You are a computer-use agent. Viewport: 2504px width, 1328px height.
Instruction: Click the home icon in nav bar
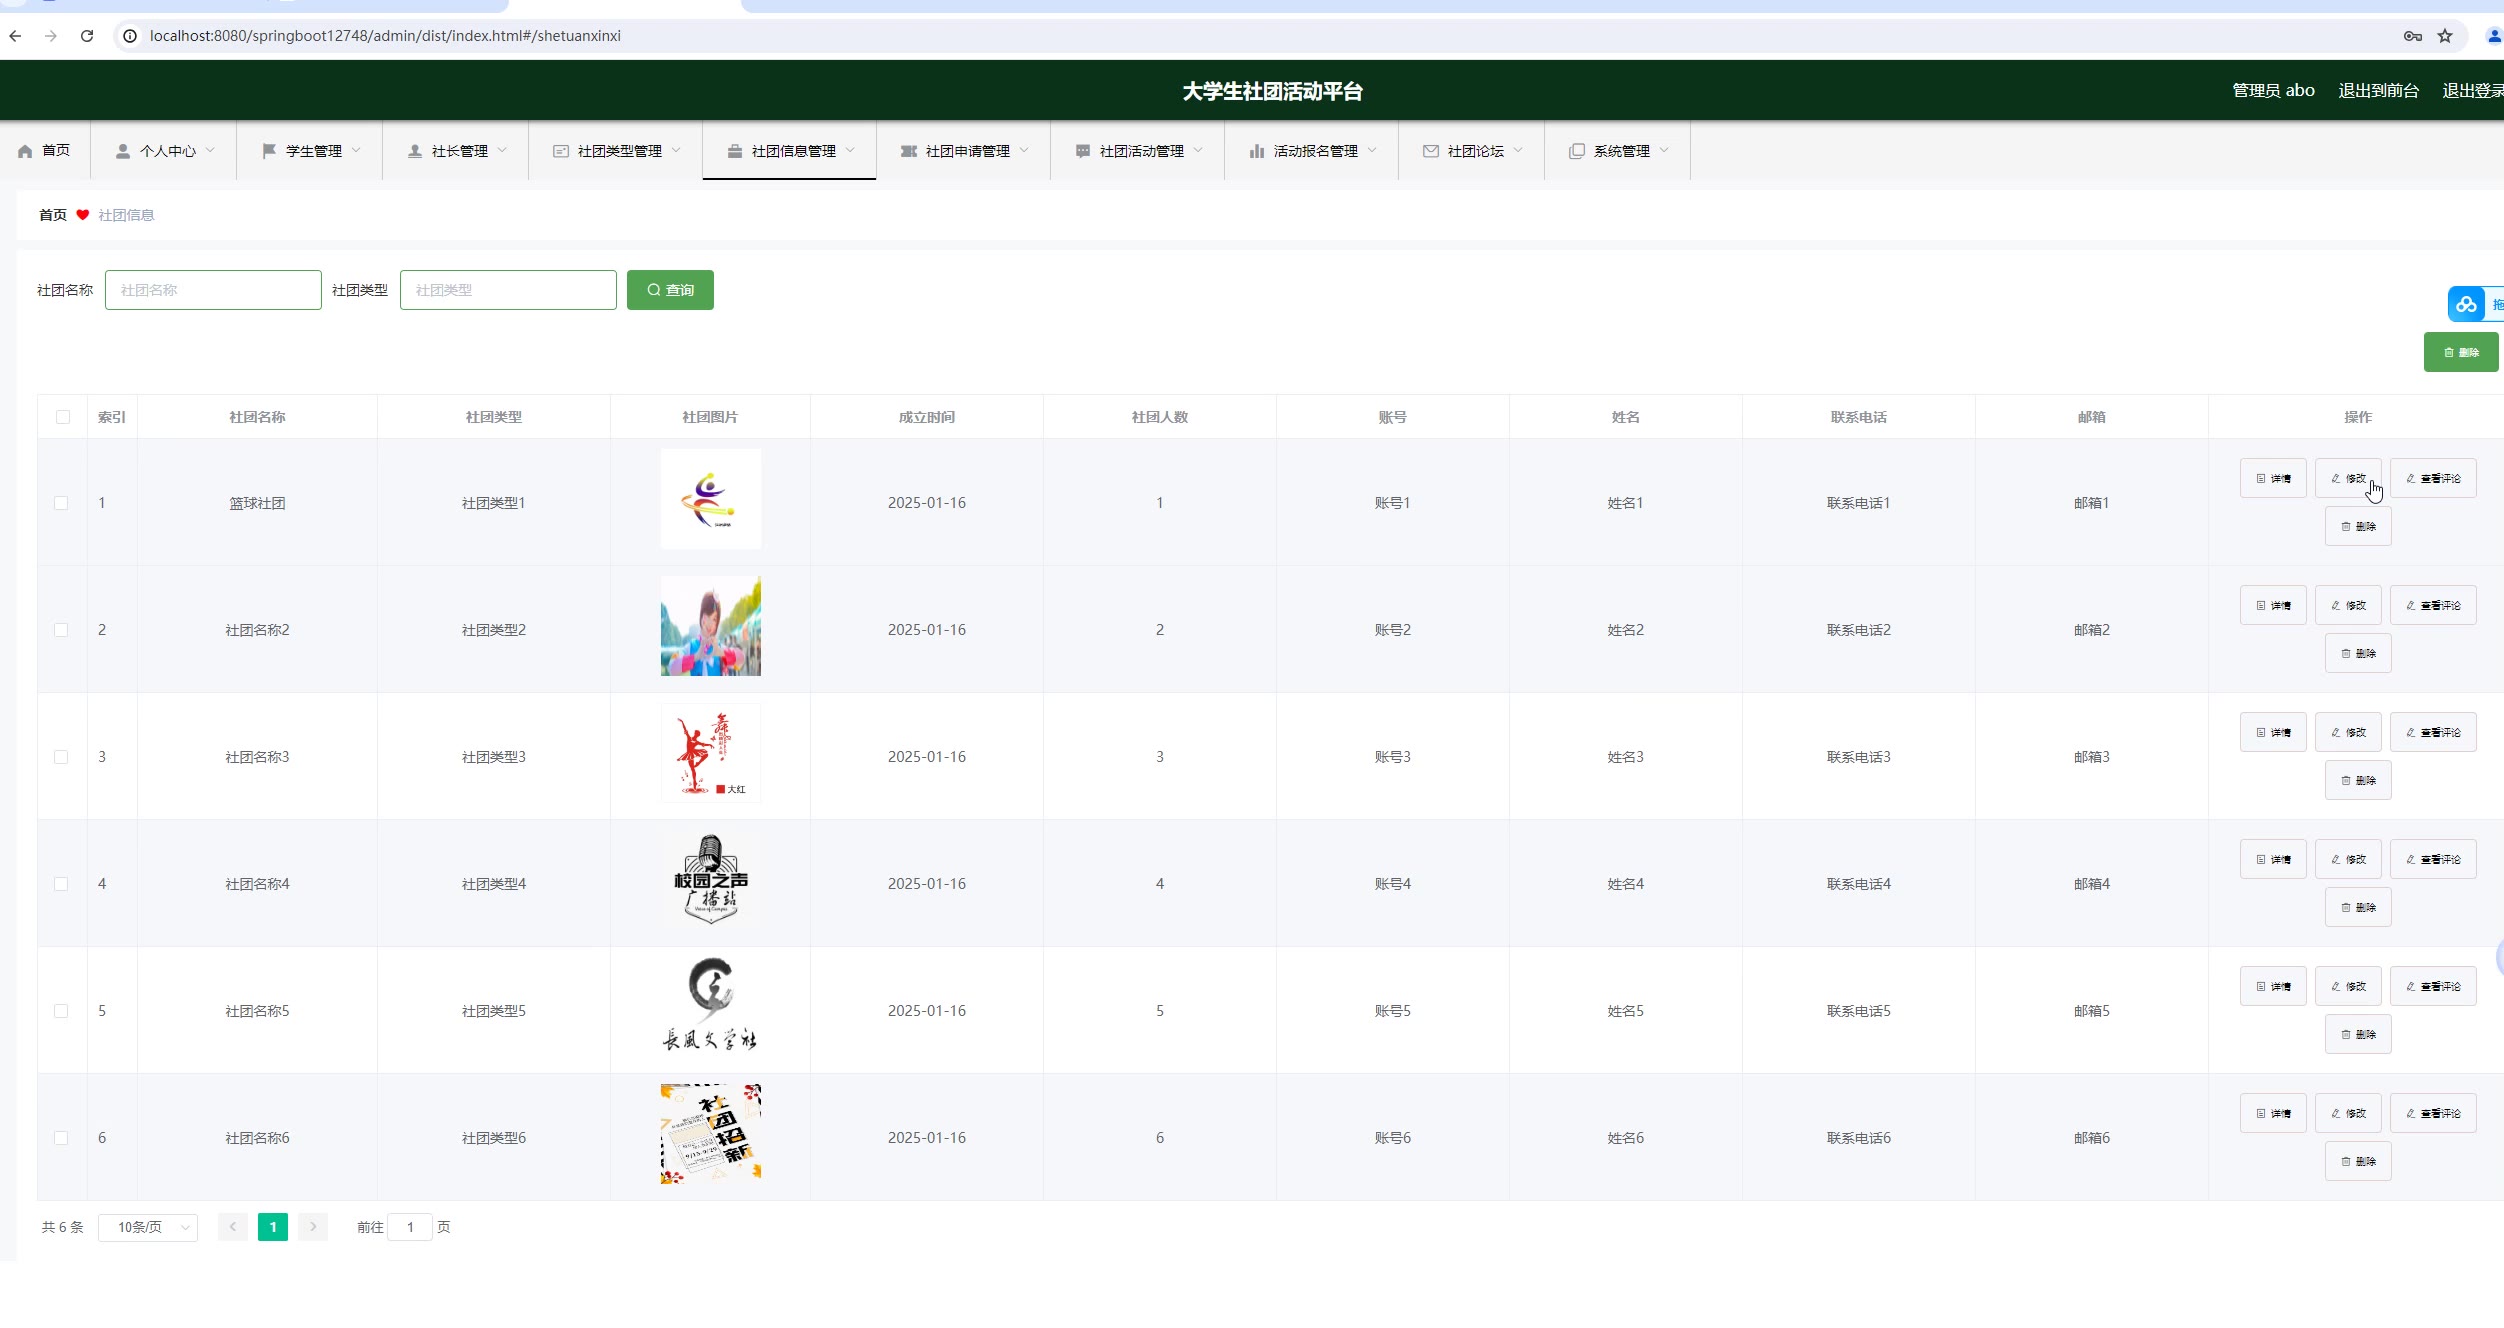pyautogui.click(x=25, y=151)
